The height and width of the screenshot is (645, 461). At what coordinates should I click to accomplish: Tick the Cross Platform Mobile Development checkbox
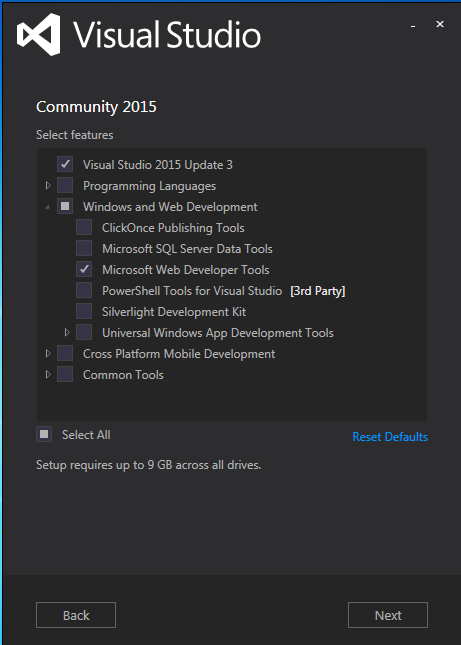(65, 353)
